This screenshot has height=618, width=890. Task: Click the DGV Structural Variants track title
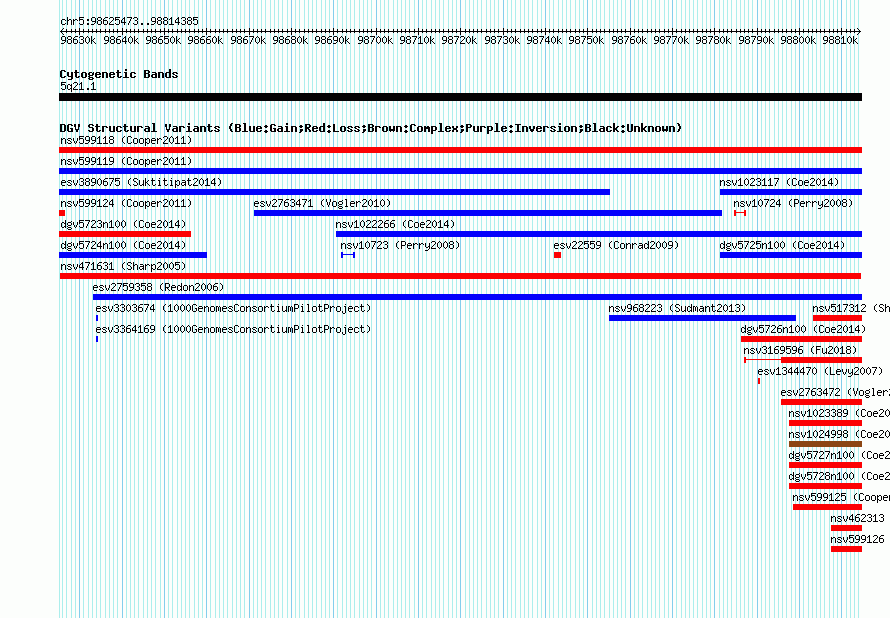(370, 128)
